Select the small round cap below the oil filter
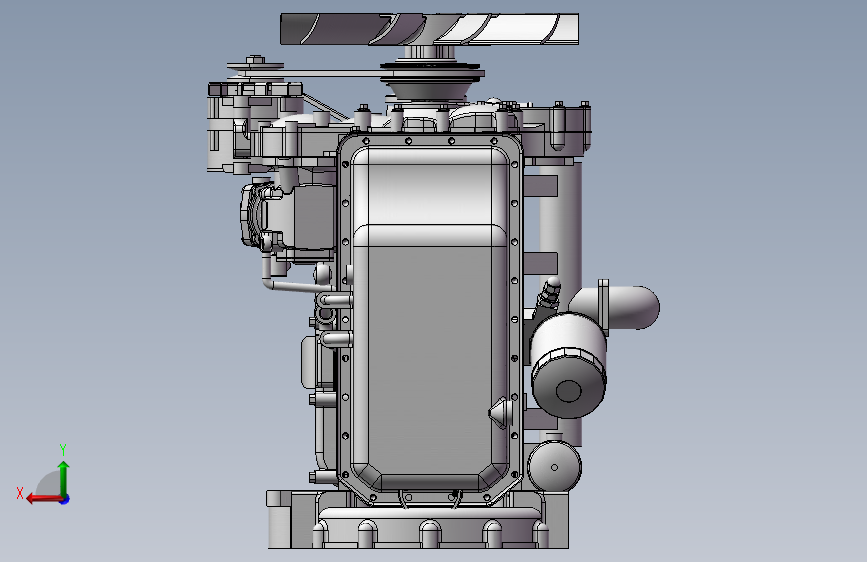 554,466
